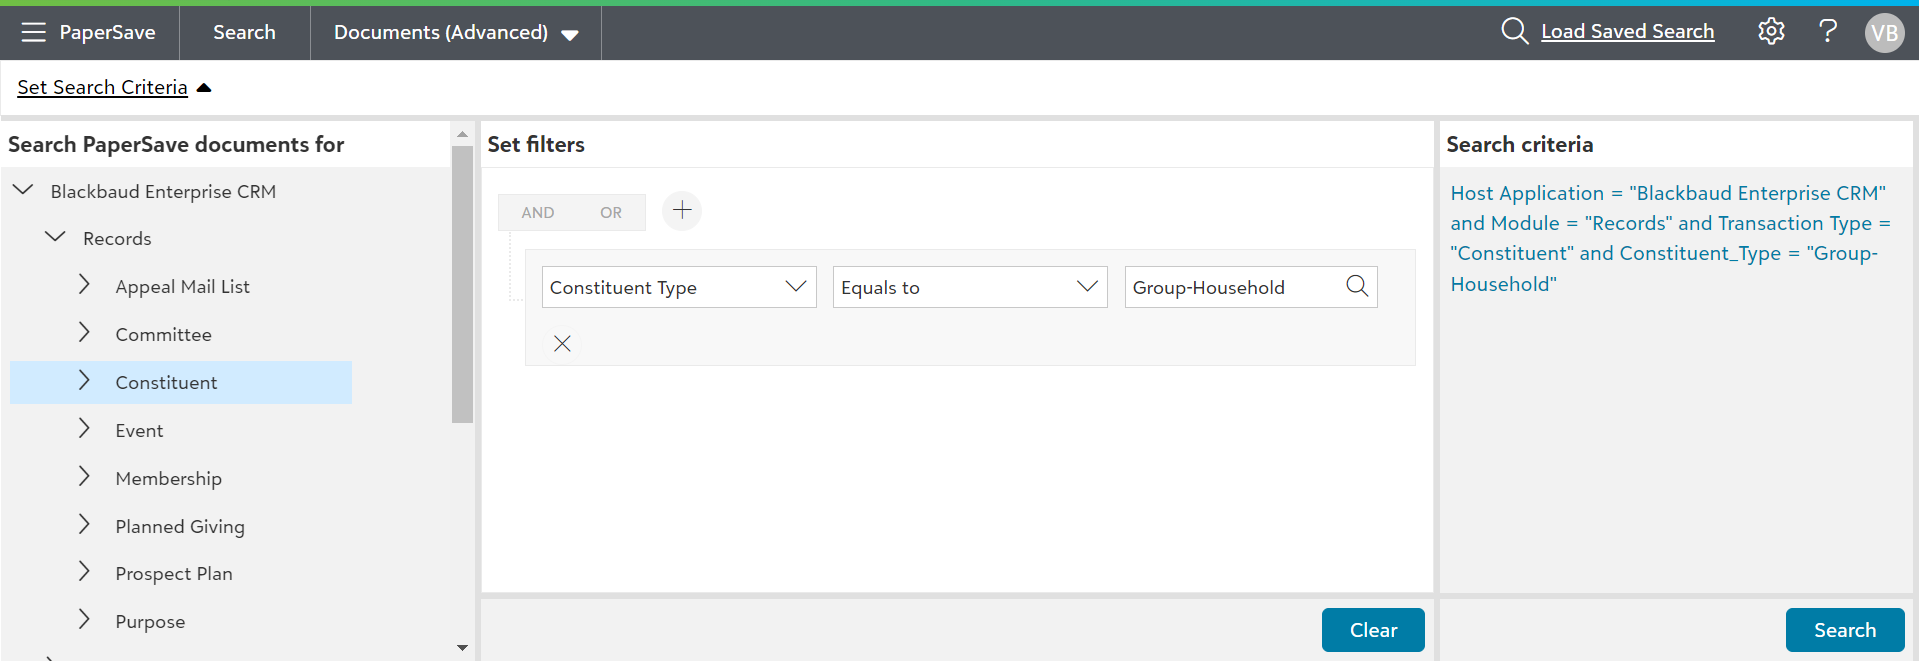Image resolution: width=1919 pixels, height=672 pixels.
Task: Click the Load Saved Search link
Action: [1627, 32]
